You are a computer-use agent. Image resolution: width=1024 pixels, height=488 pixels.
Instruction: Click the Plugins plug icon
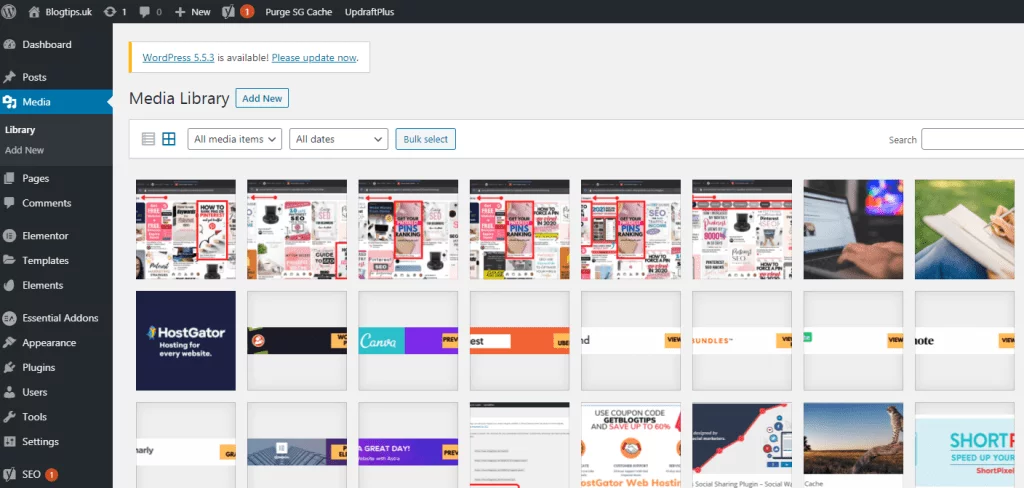(10, 368)
